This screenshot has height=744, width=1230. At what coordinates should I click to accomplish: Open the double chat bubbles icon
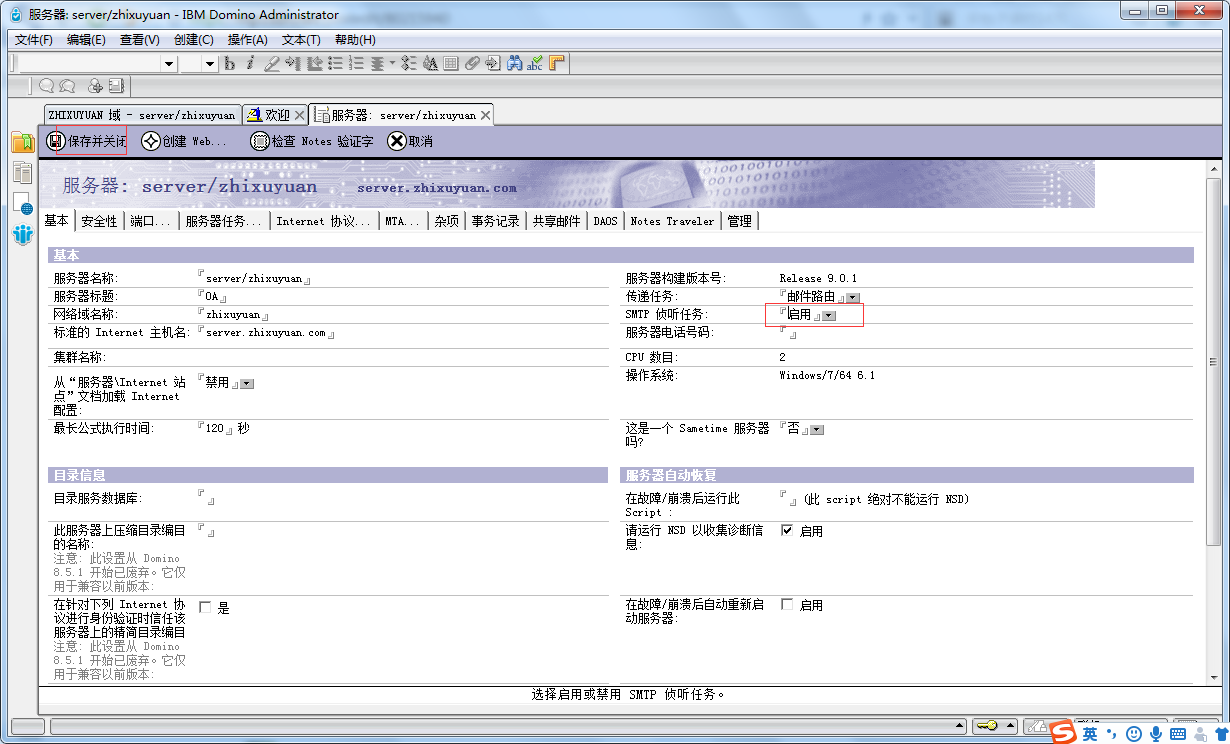67,86
